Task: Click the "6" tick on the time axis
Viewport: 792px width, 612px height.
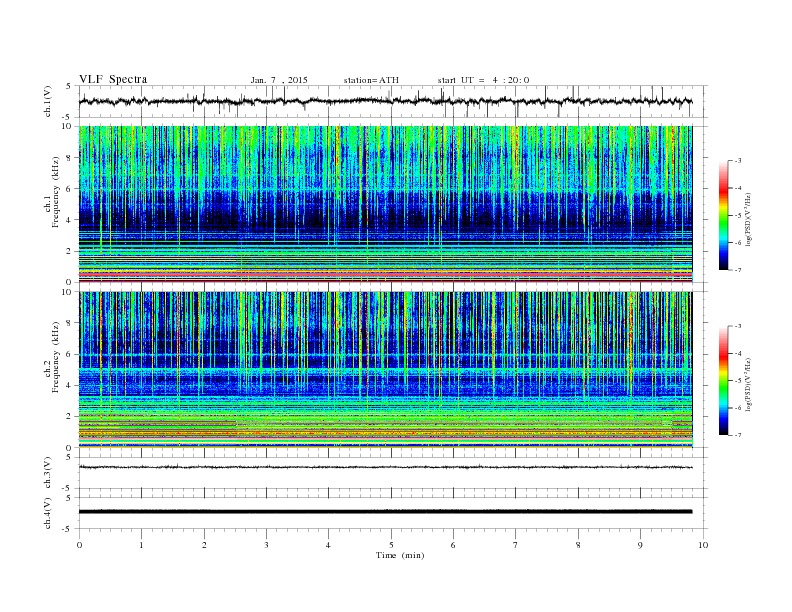Action: (453, 545)
